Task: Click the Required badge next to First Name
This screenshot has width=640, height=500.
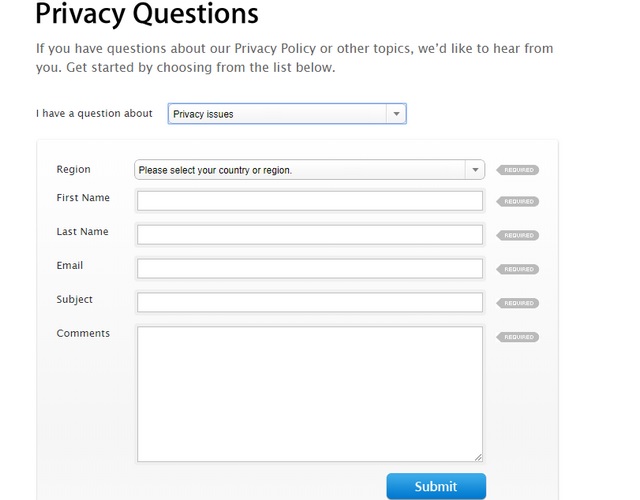Action: click(x=518, y=202)
